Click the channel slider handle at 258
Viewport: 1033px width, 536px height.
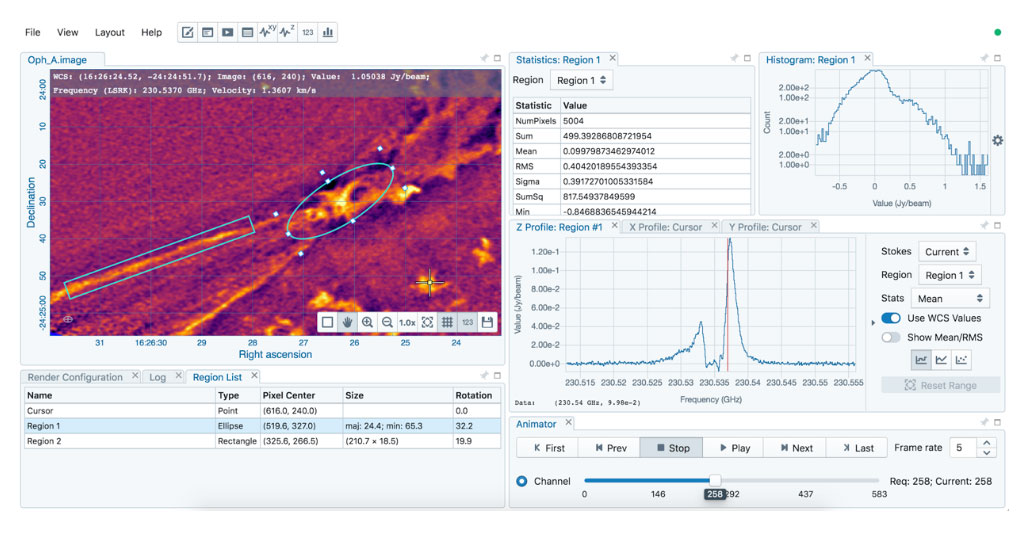[715, 481]
